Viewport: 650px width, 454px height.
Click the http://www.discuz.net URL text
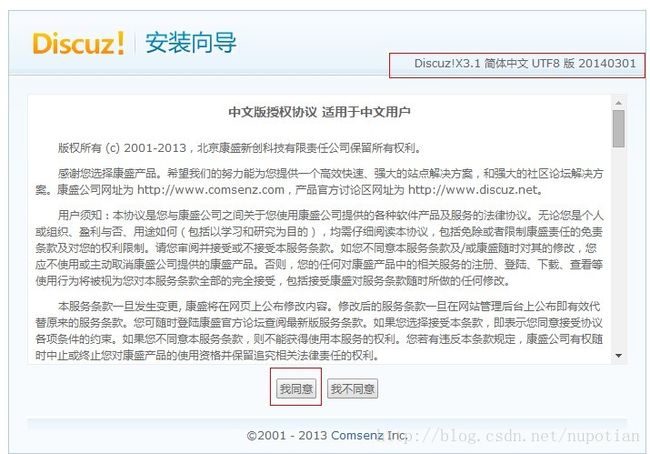click(x=473, y=190)
